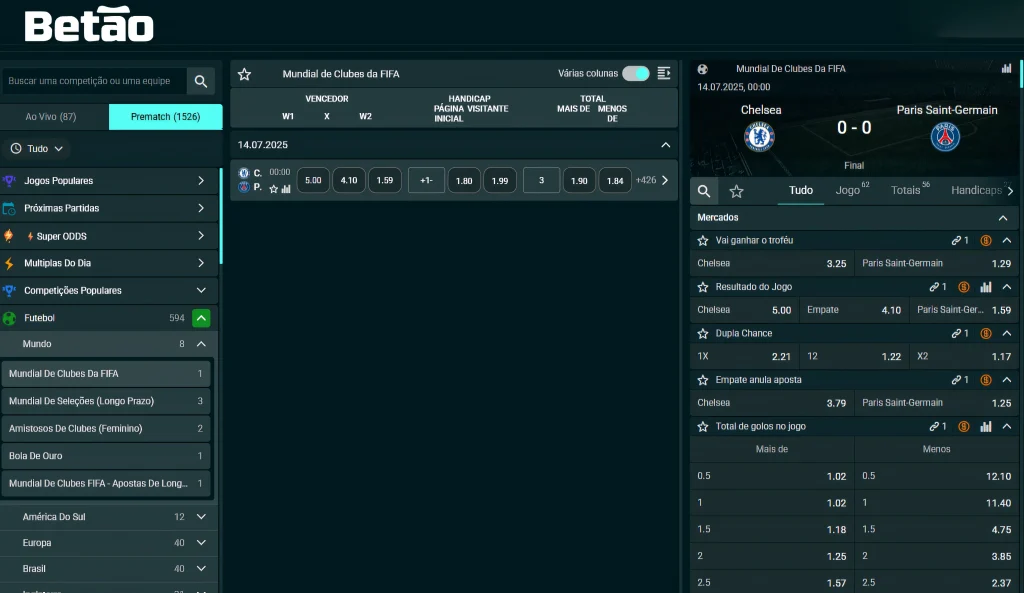Favorite the Total de golos no jogo market
Viewport: 1024px width, 593px height.
coord(703,426)
